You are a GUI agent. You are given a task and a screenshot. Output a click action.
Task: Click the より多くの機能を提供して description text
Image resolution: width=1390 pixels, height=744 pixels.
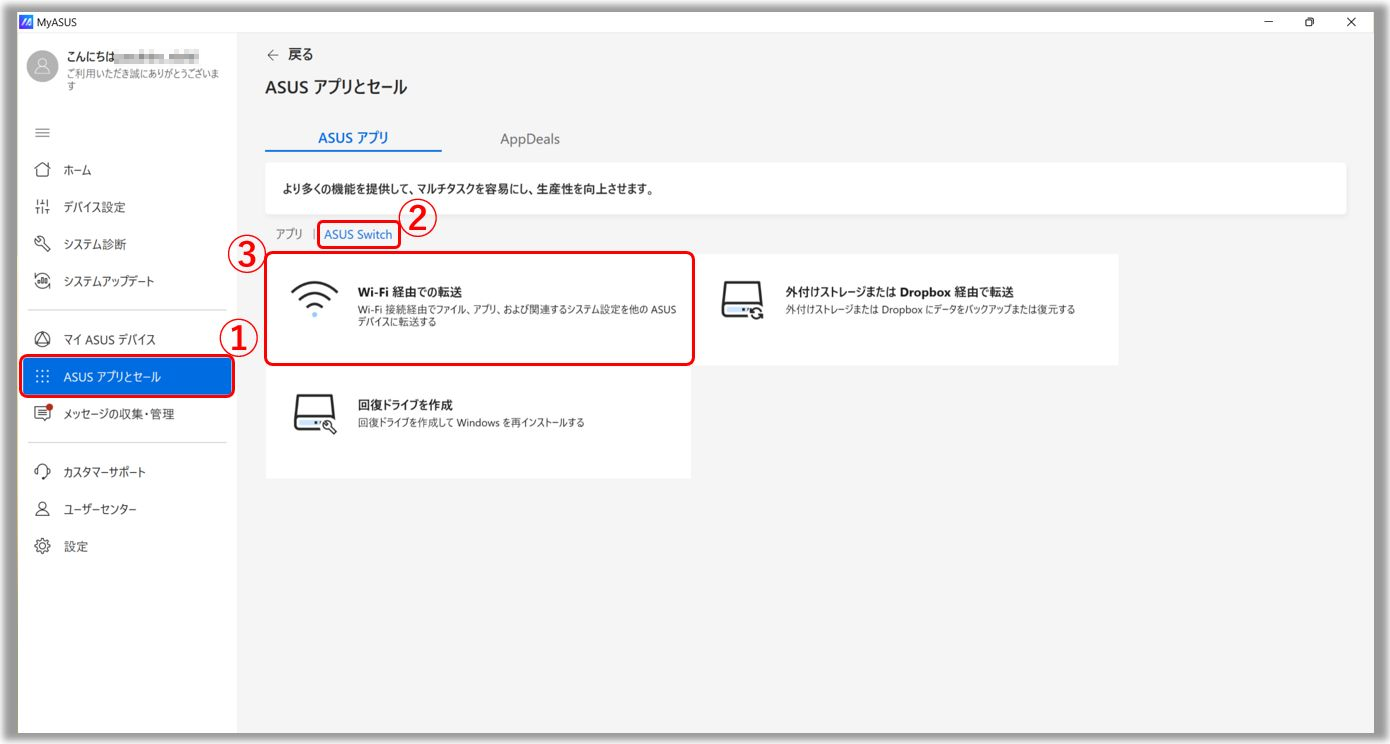coord(468,188)
